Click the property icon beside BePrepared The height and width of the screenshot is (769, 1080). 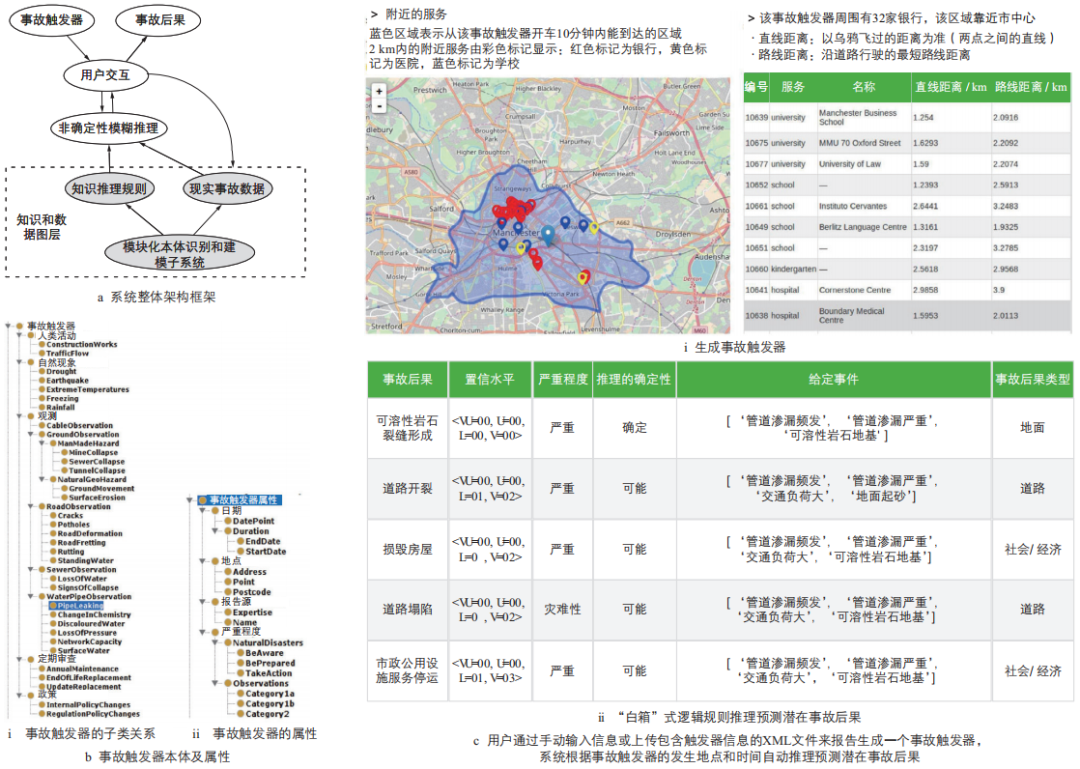[x=240, y=663]
